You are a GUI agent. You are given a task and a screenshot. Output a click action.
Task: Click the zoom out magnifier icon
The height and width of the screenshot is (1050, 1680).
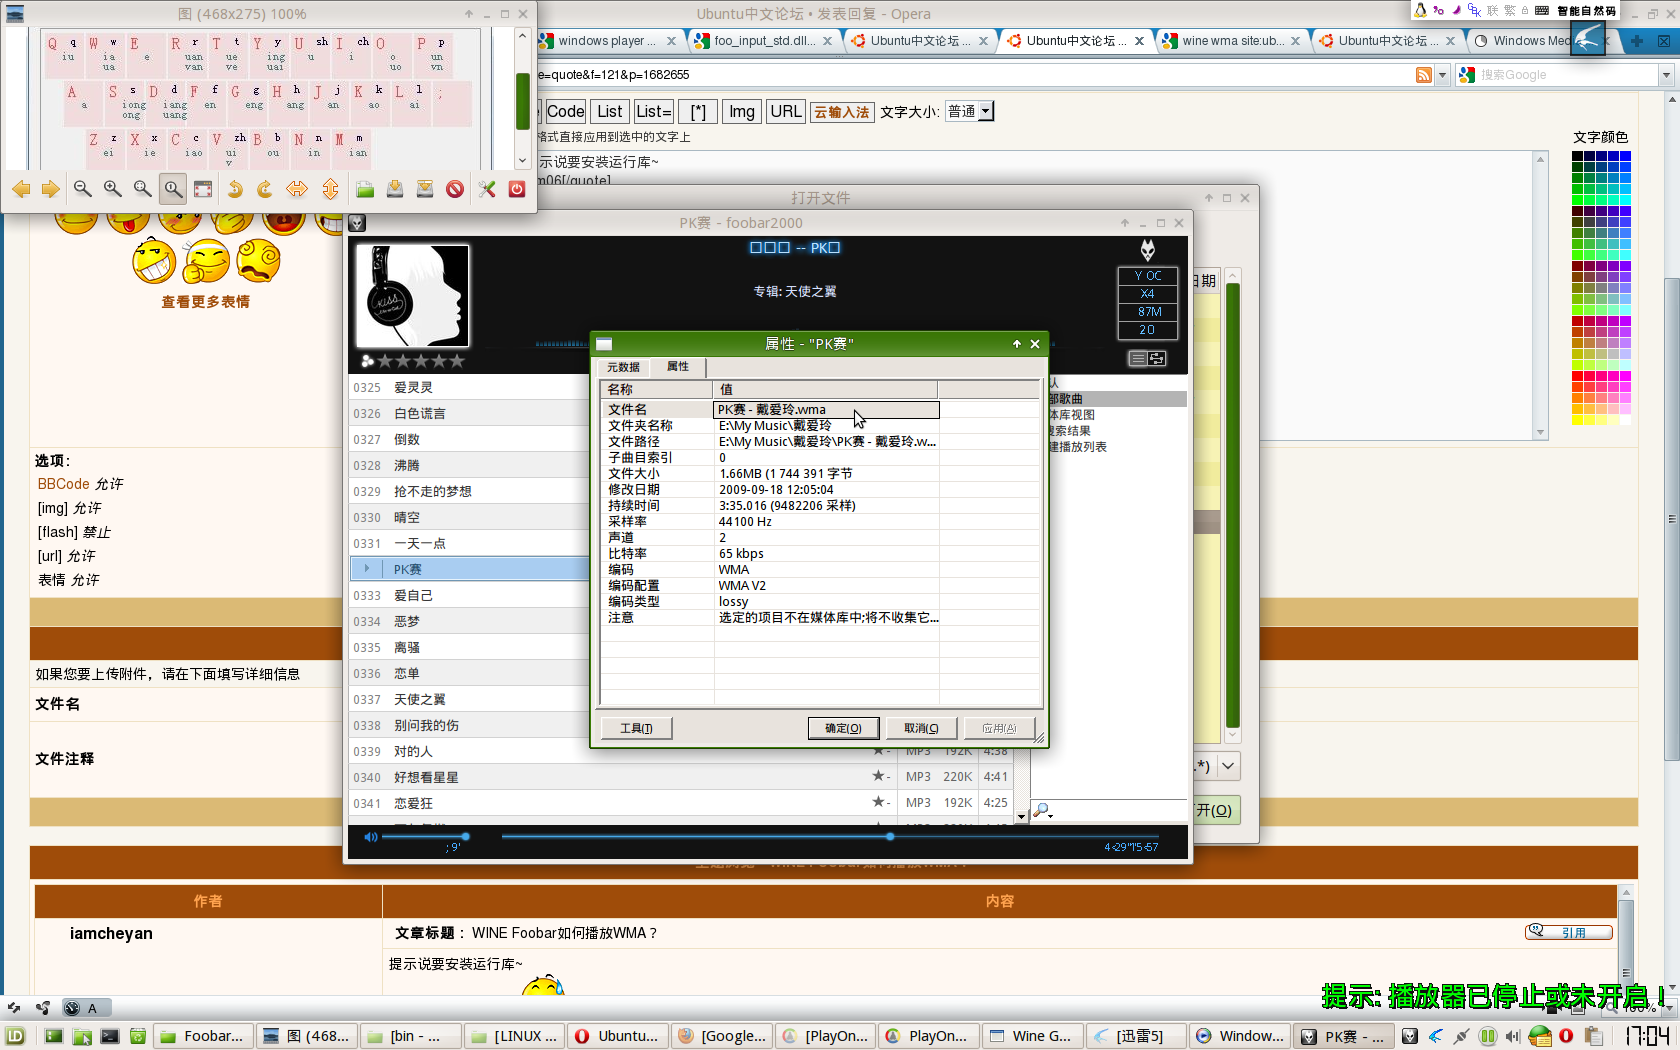click(x=83, y=189)
